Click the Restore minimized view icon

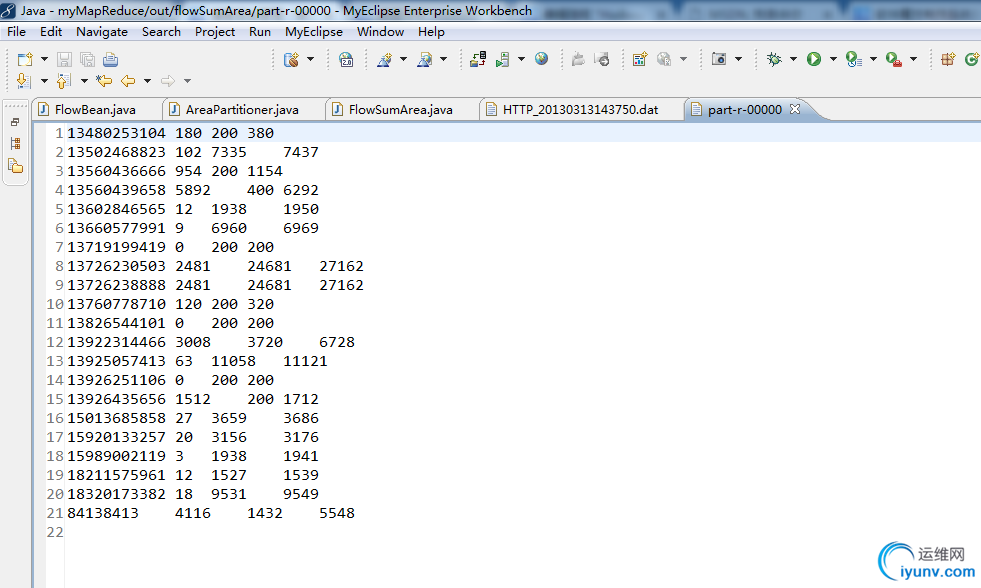click(15, 122)
